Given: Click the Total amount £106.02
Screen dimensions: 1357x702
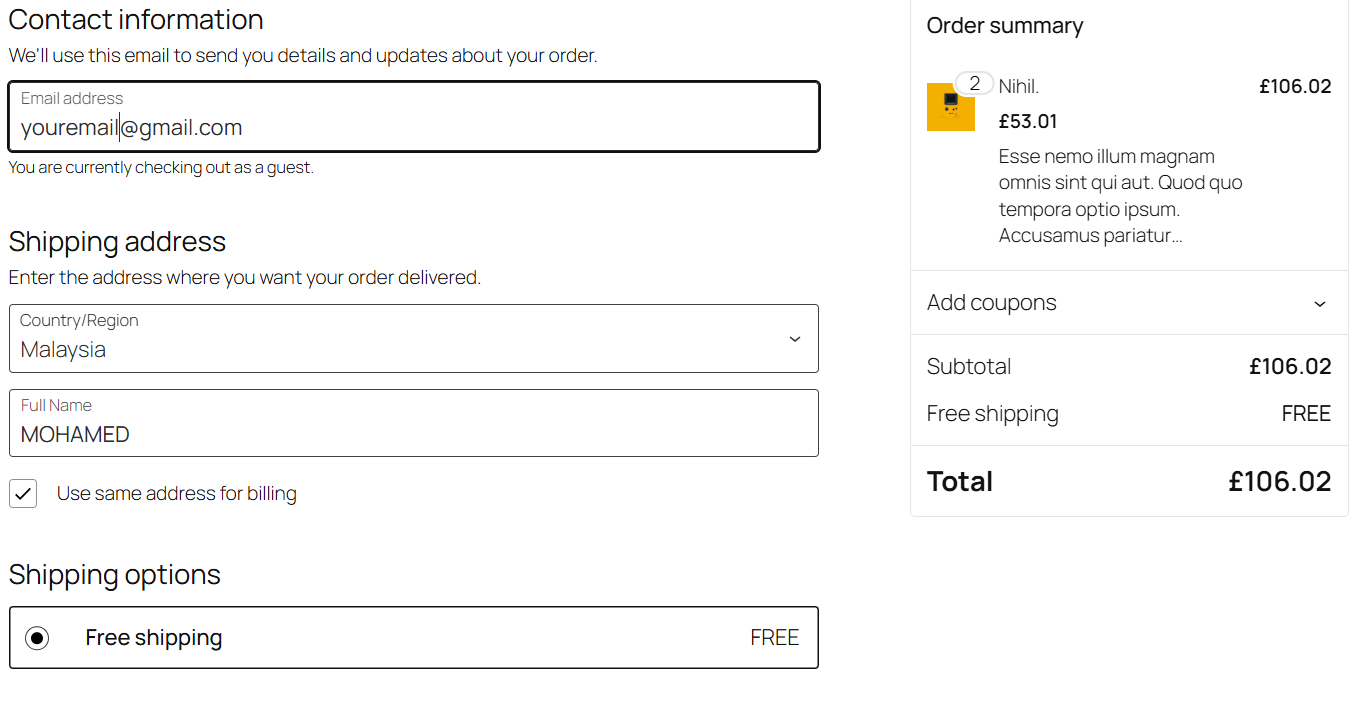Looking at the screenshot, I should 1278,481.
